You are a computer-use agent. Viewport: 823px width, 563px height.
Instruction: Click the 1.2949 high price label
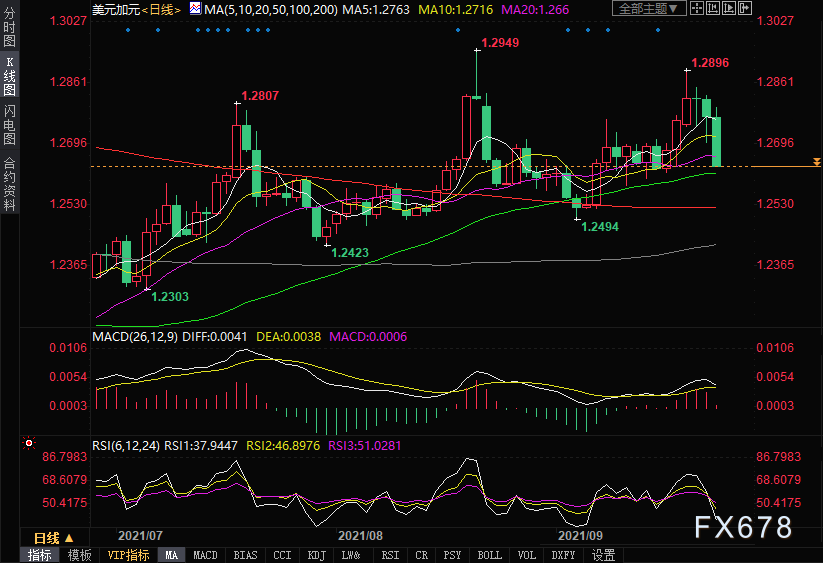coord(500,43)
